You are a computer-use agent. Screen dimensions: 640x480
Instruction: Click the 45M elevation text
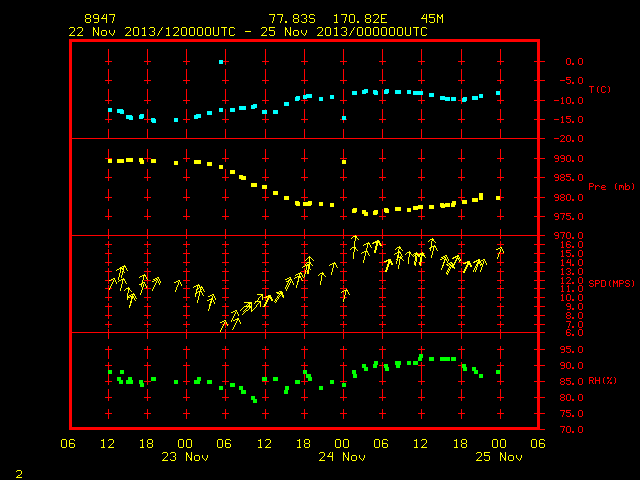(432, 19)
